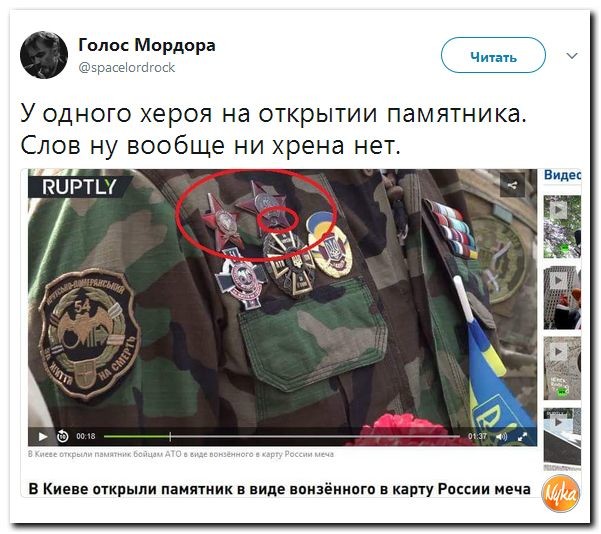Toggle fullscreen video mode

click(522, 437)
